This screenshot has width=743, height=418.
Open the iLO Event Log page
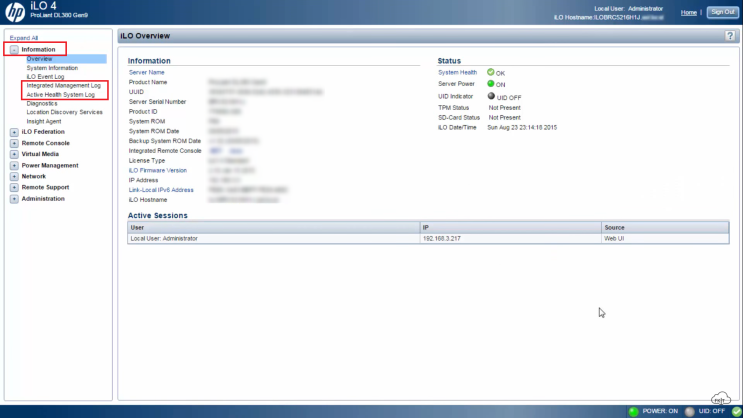(45, 76)
